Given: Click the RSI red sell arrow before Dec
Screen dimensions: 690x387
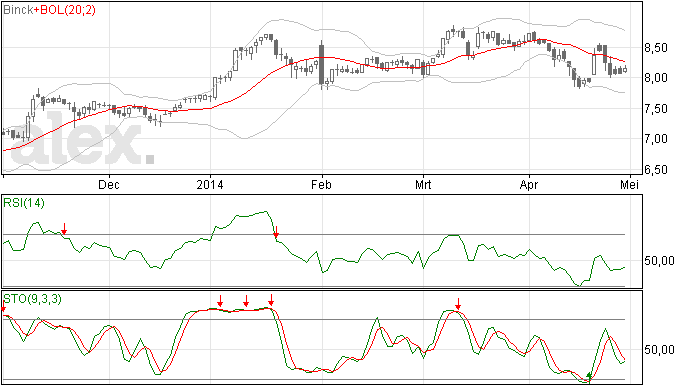Looking at the screenshot, I should 64,229.
